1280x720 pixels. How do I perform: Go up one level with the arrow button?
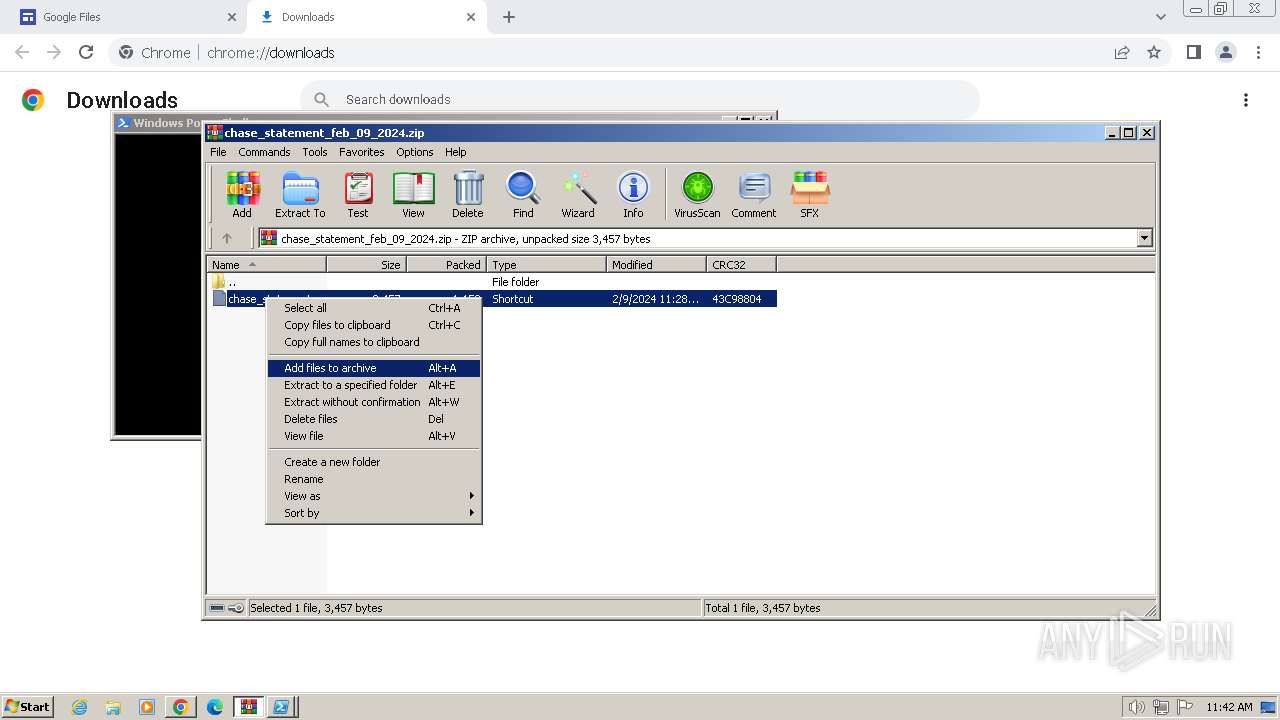[x=227, y=238]
